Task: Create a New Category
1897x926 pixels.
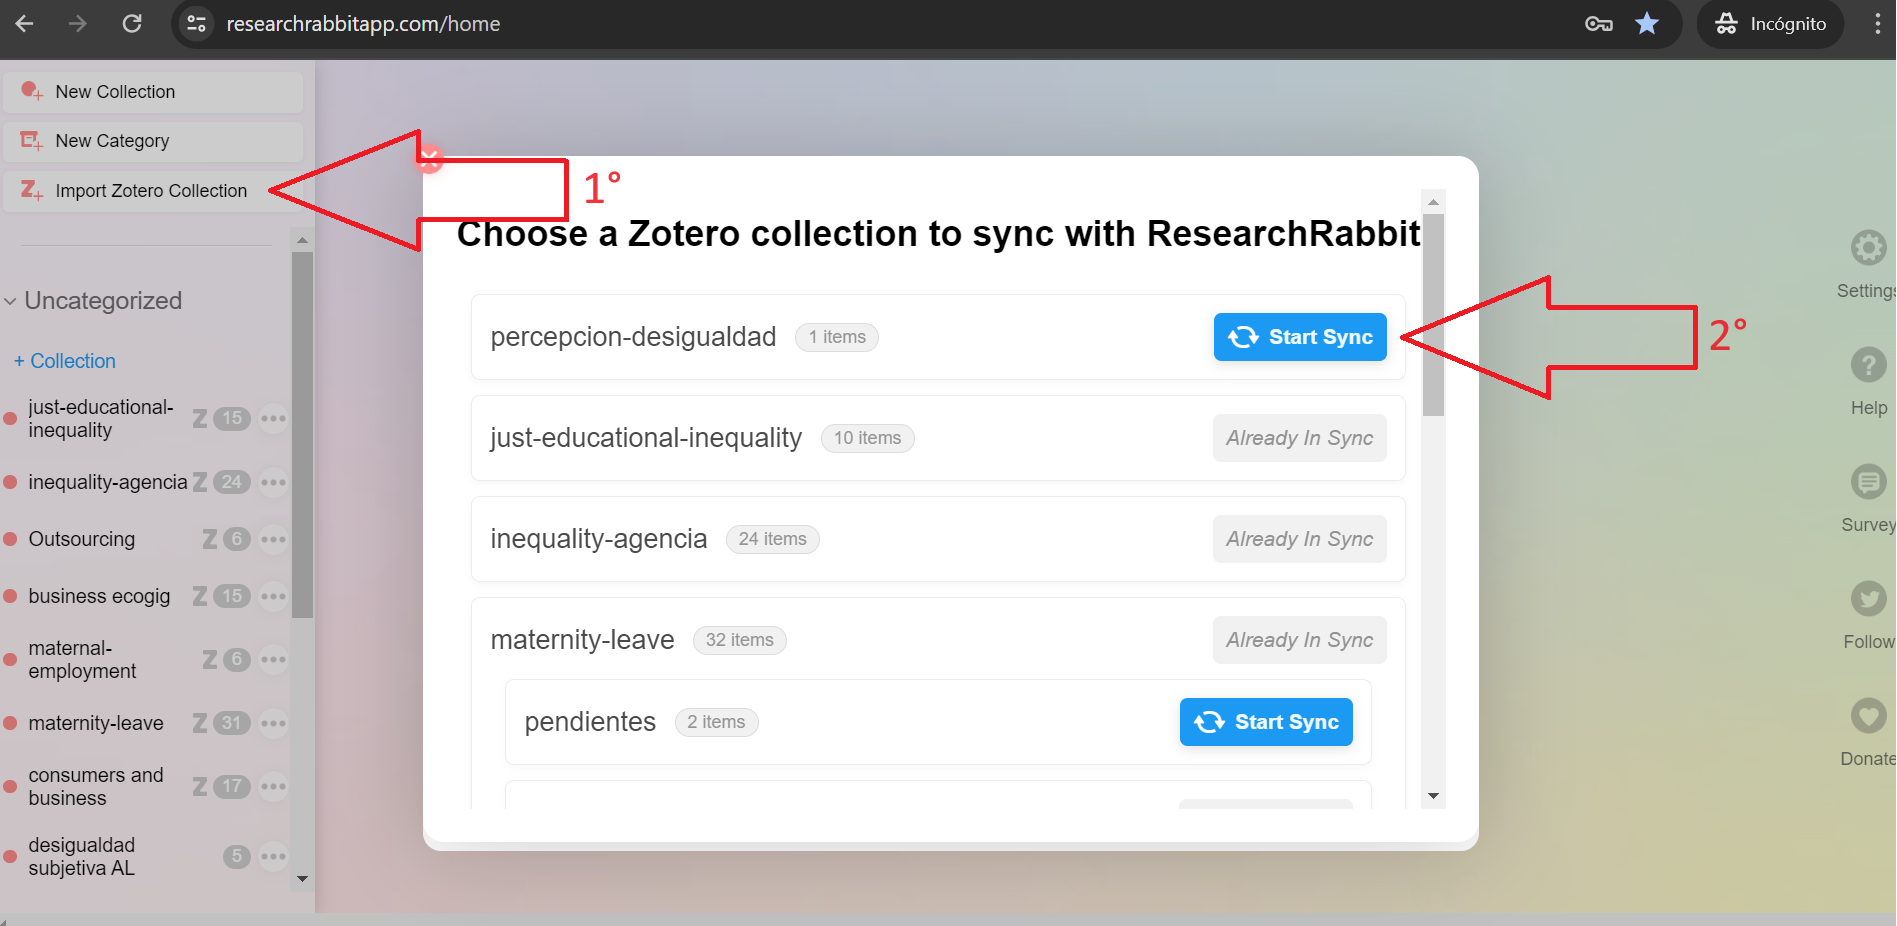Action: coord(112,141)
